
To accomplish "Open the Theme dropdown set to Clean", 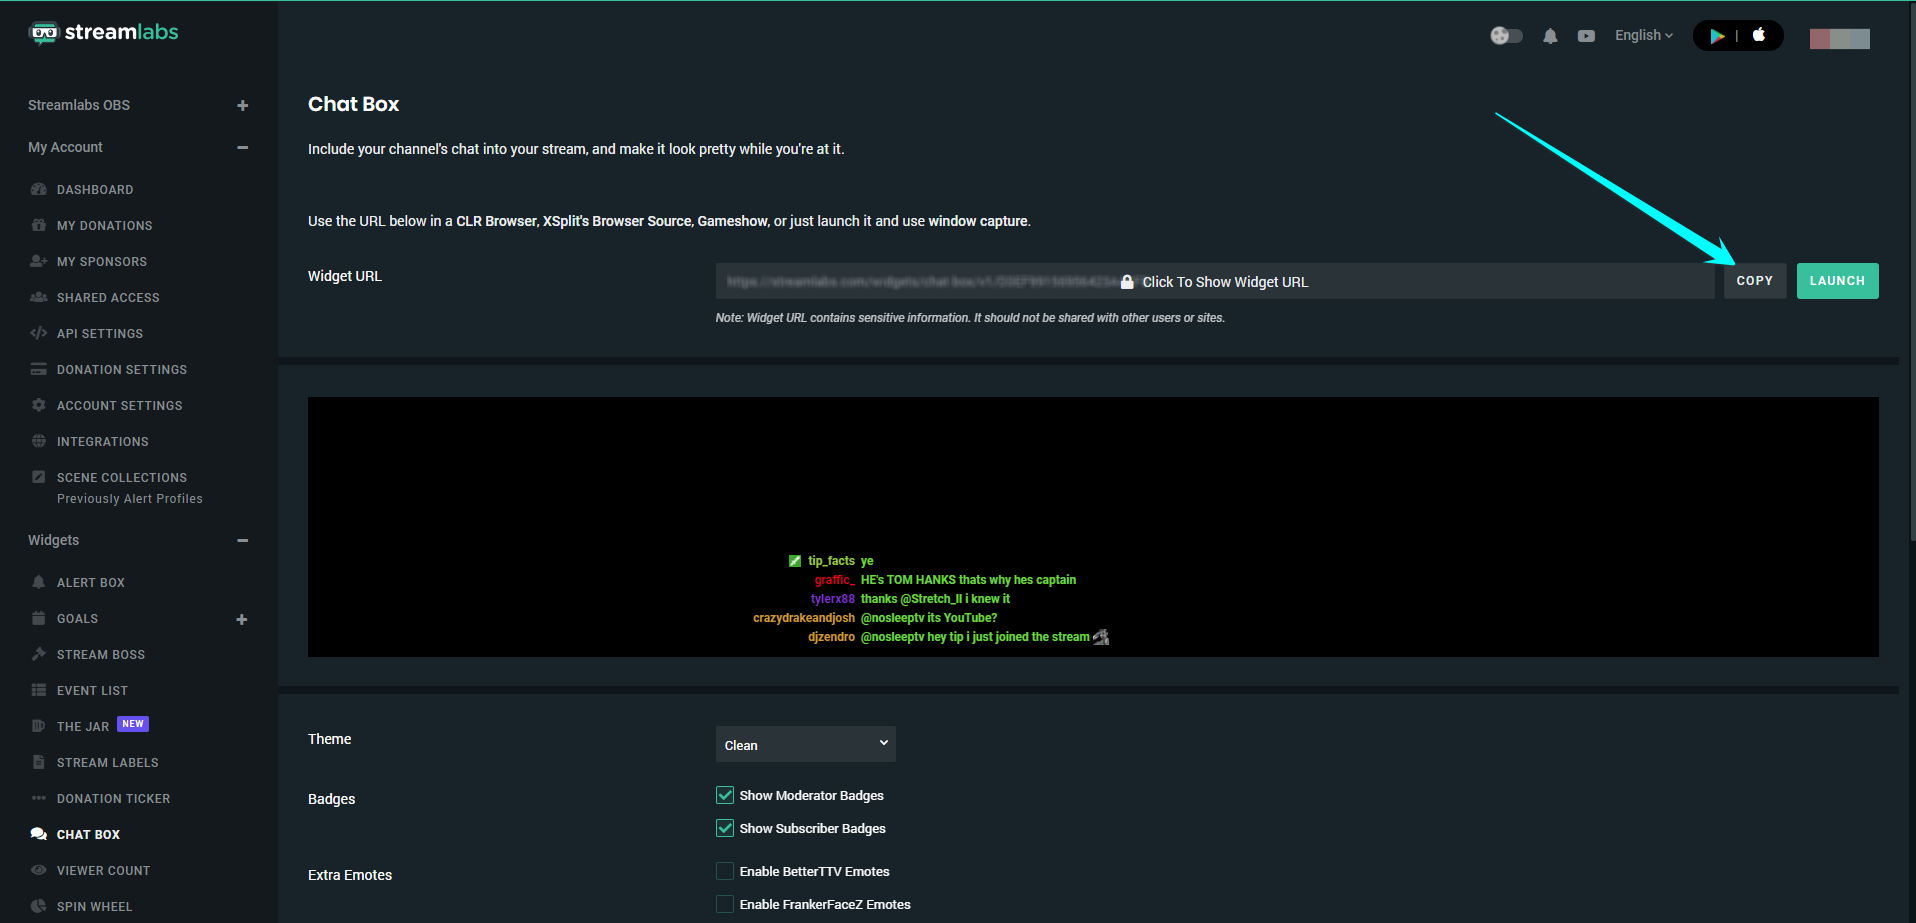I will click(x=806, y=744).
